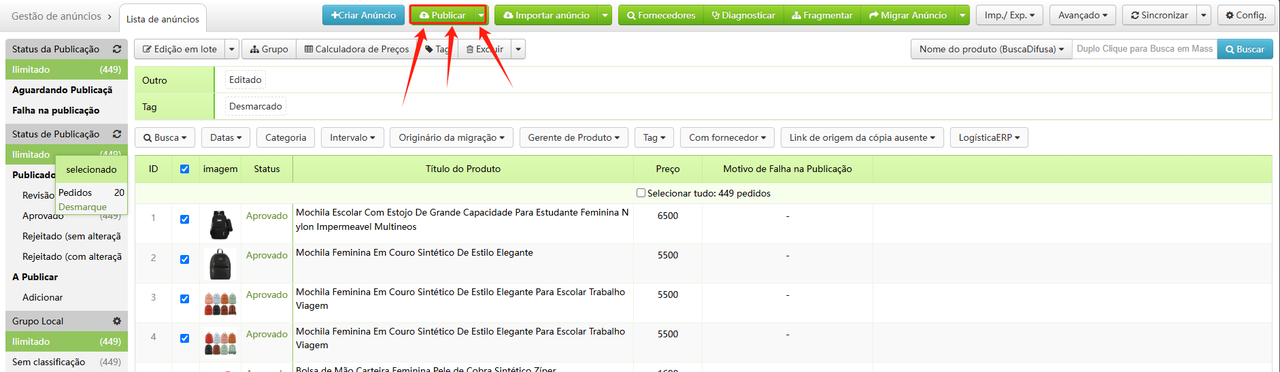Open the dropdown arrow beside Excluir
Viewport: 1280px width, 372px height.
[x=518, y=49]
